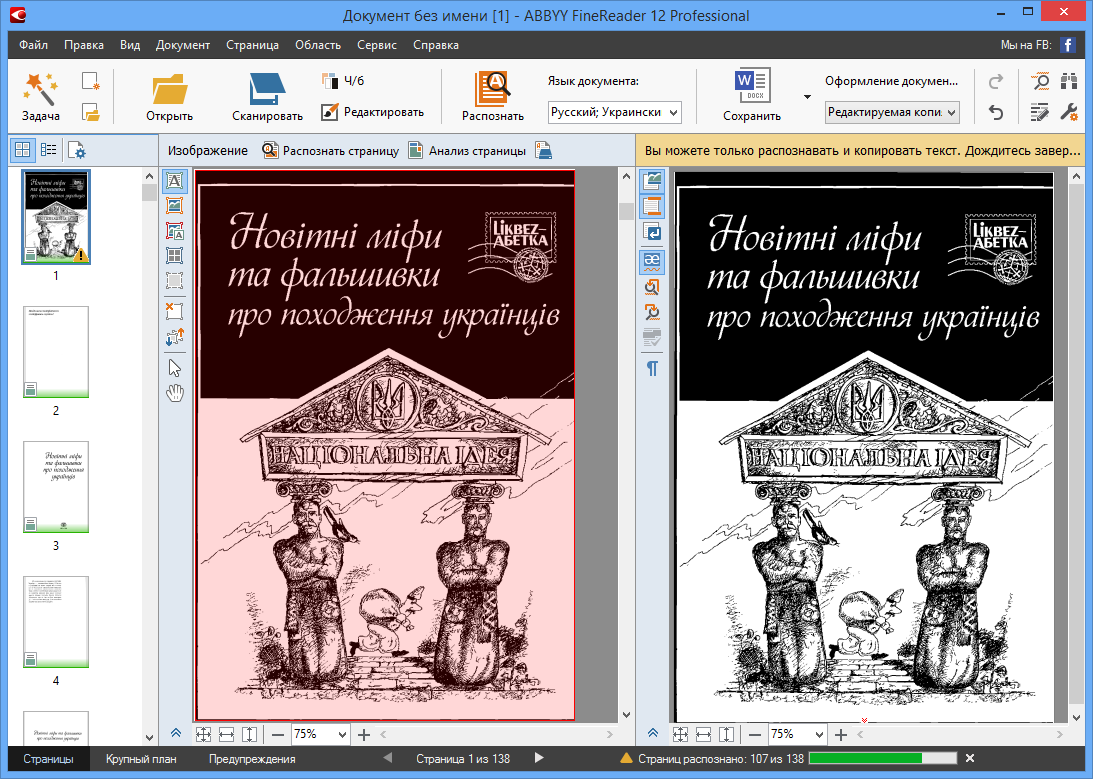
Task: Save the document to Word with Сохранить
Action: 751,97
